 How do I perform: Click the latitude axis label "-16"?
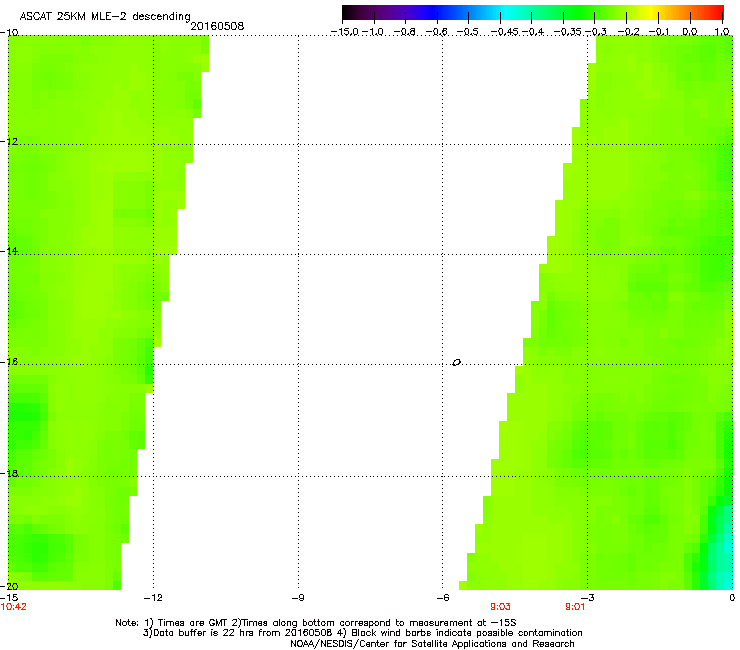point(9,362)
